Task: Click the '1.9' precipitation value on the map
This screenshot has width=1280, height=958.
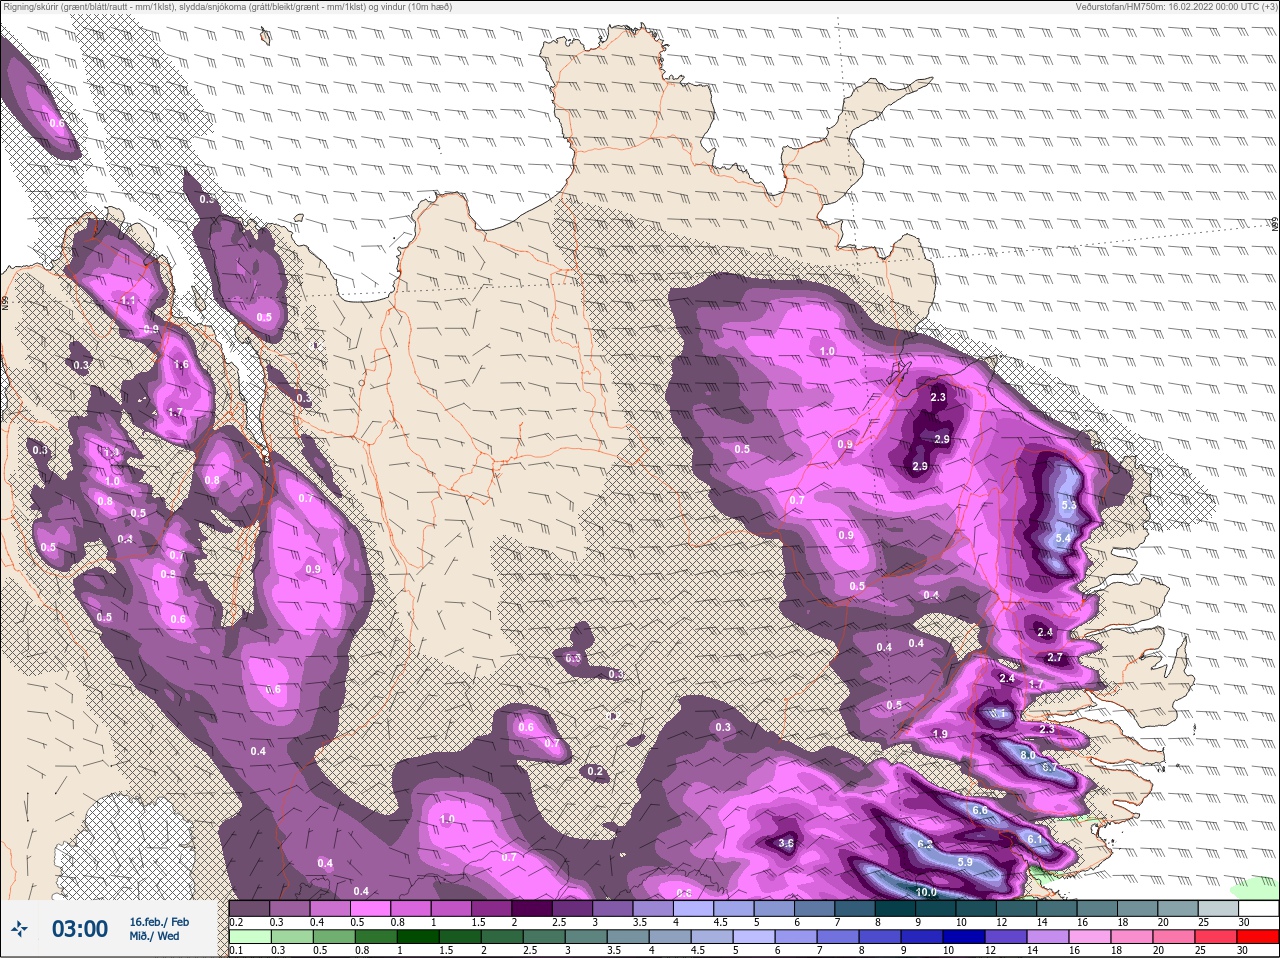Action: 940,734
